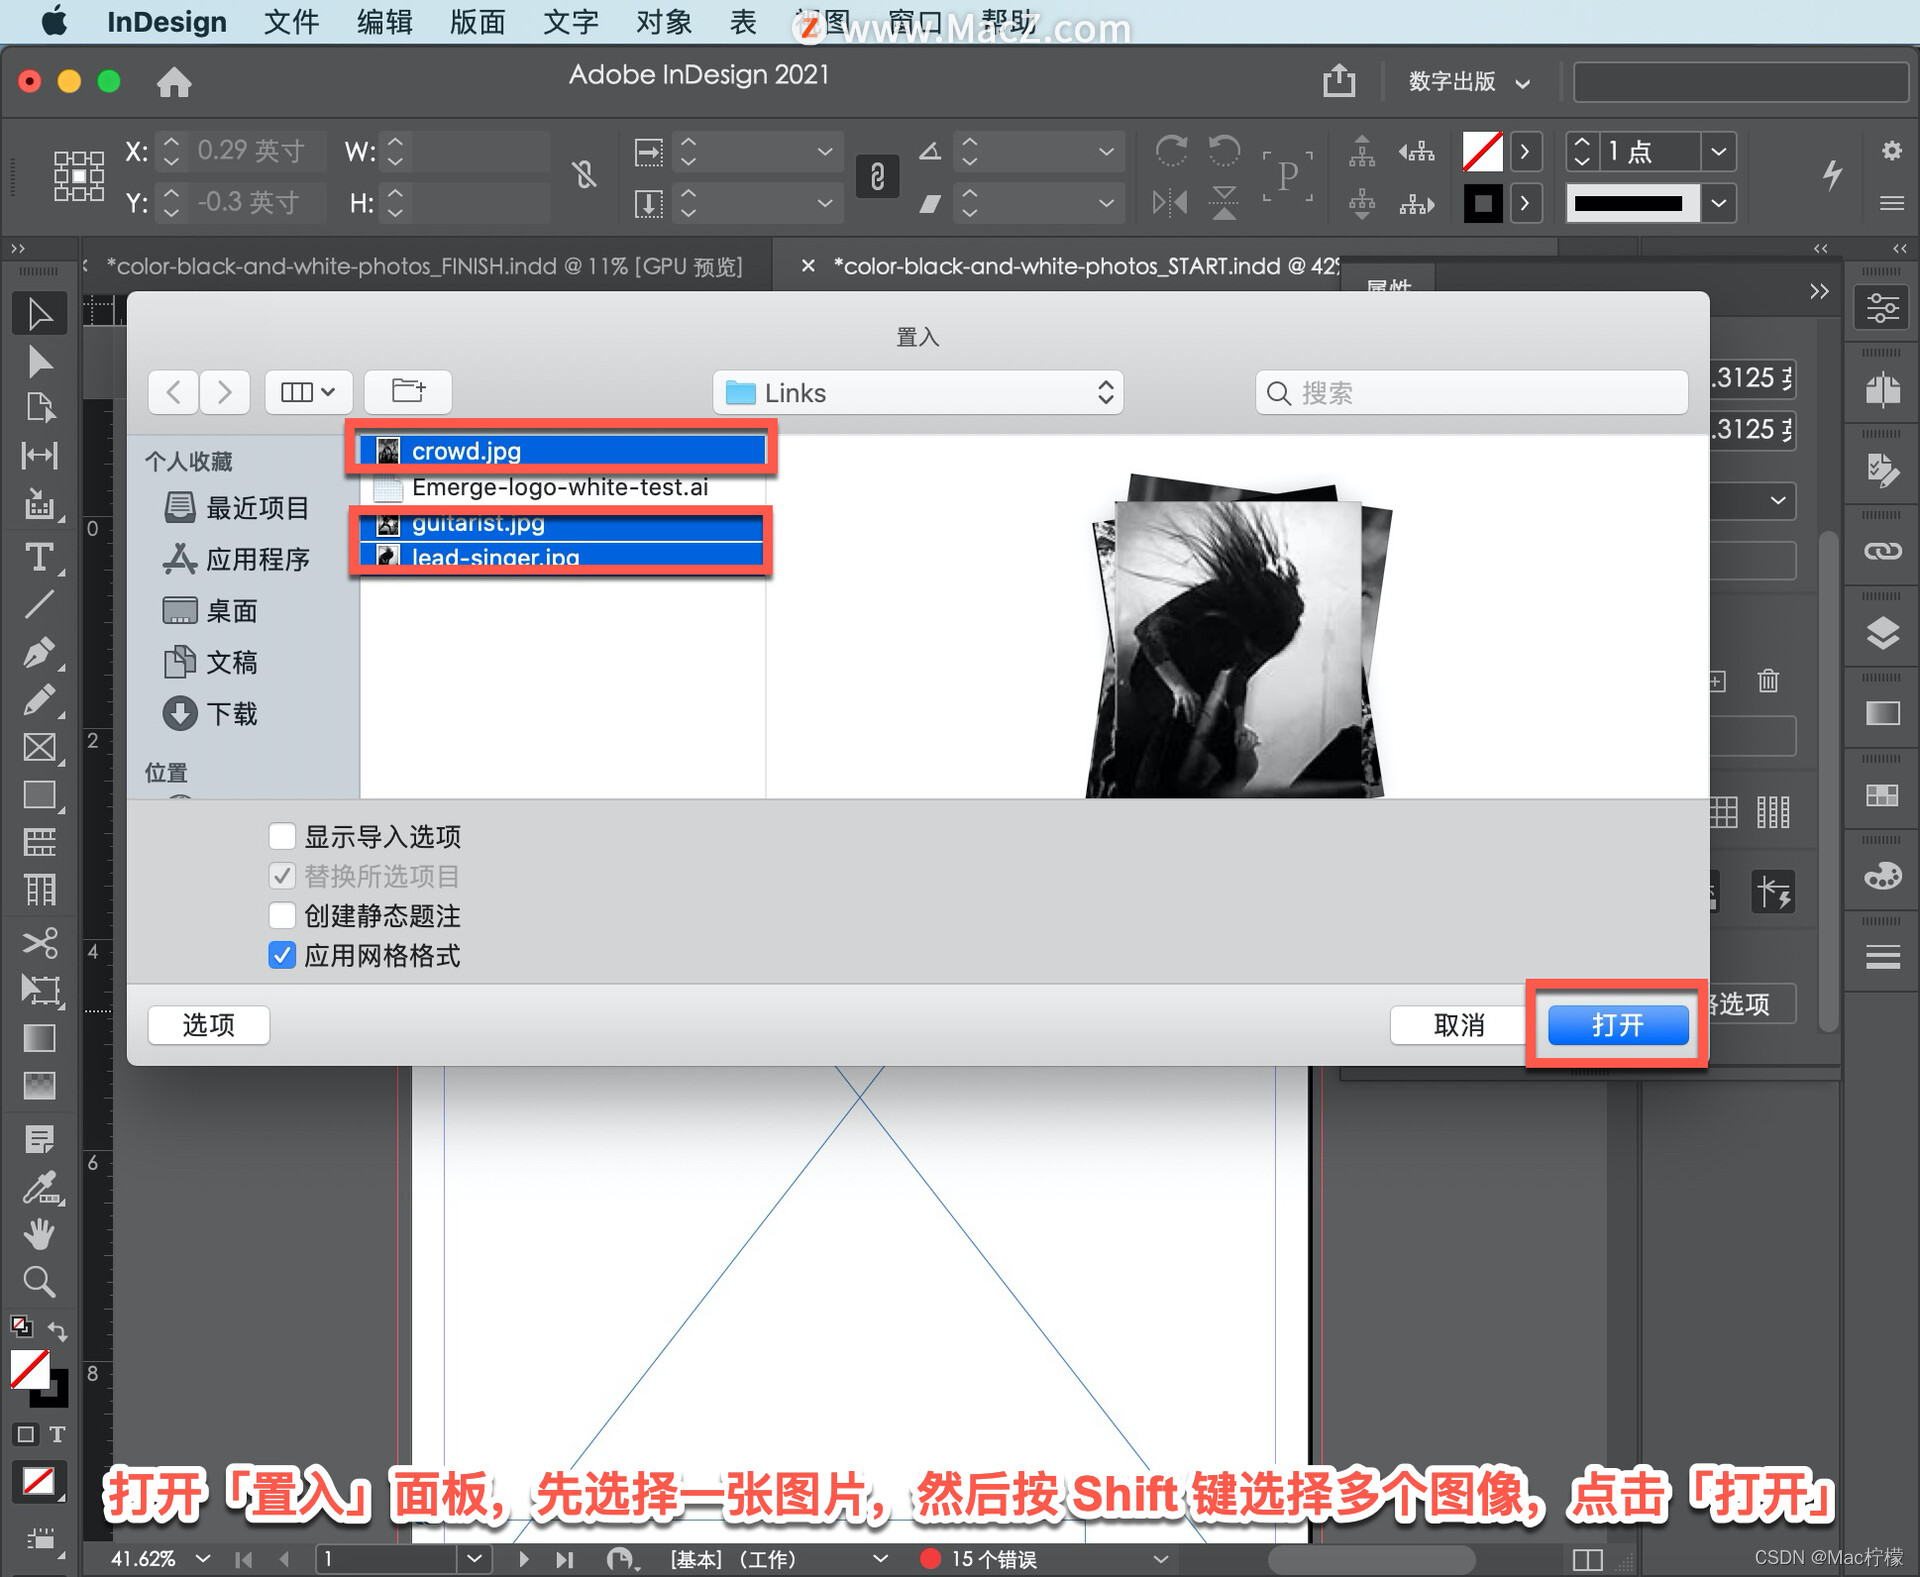Select the Free Transform tool
Viewport: 1920px width, 1577px height.
pyautogui.click(x=40, y=990)
